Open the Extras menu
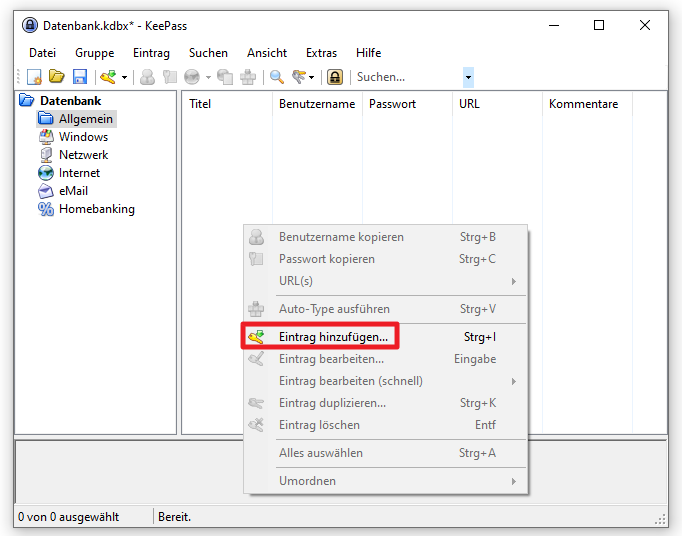 (321, 53)
